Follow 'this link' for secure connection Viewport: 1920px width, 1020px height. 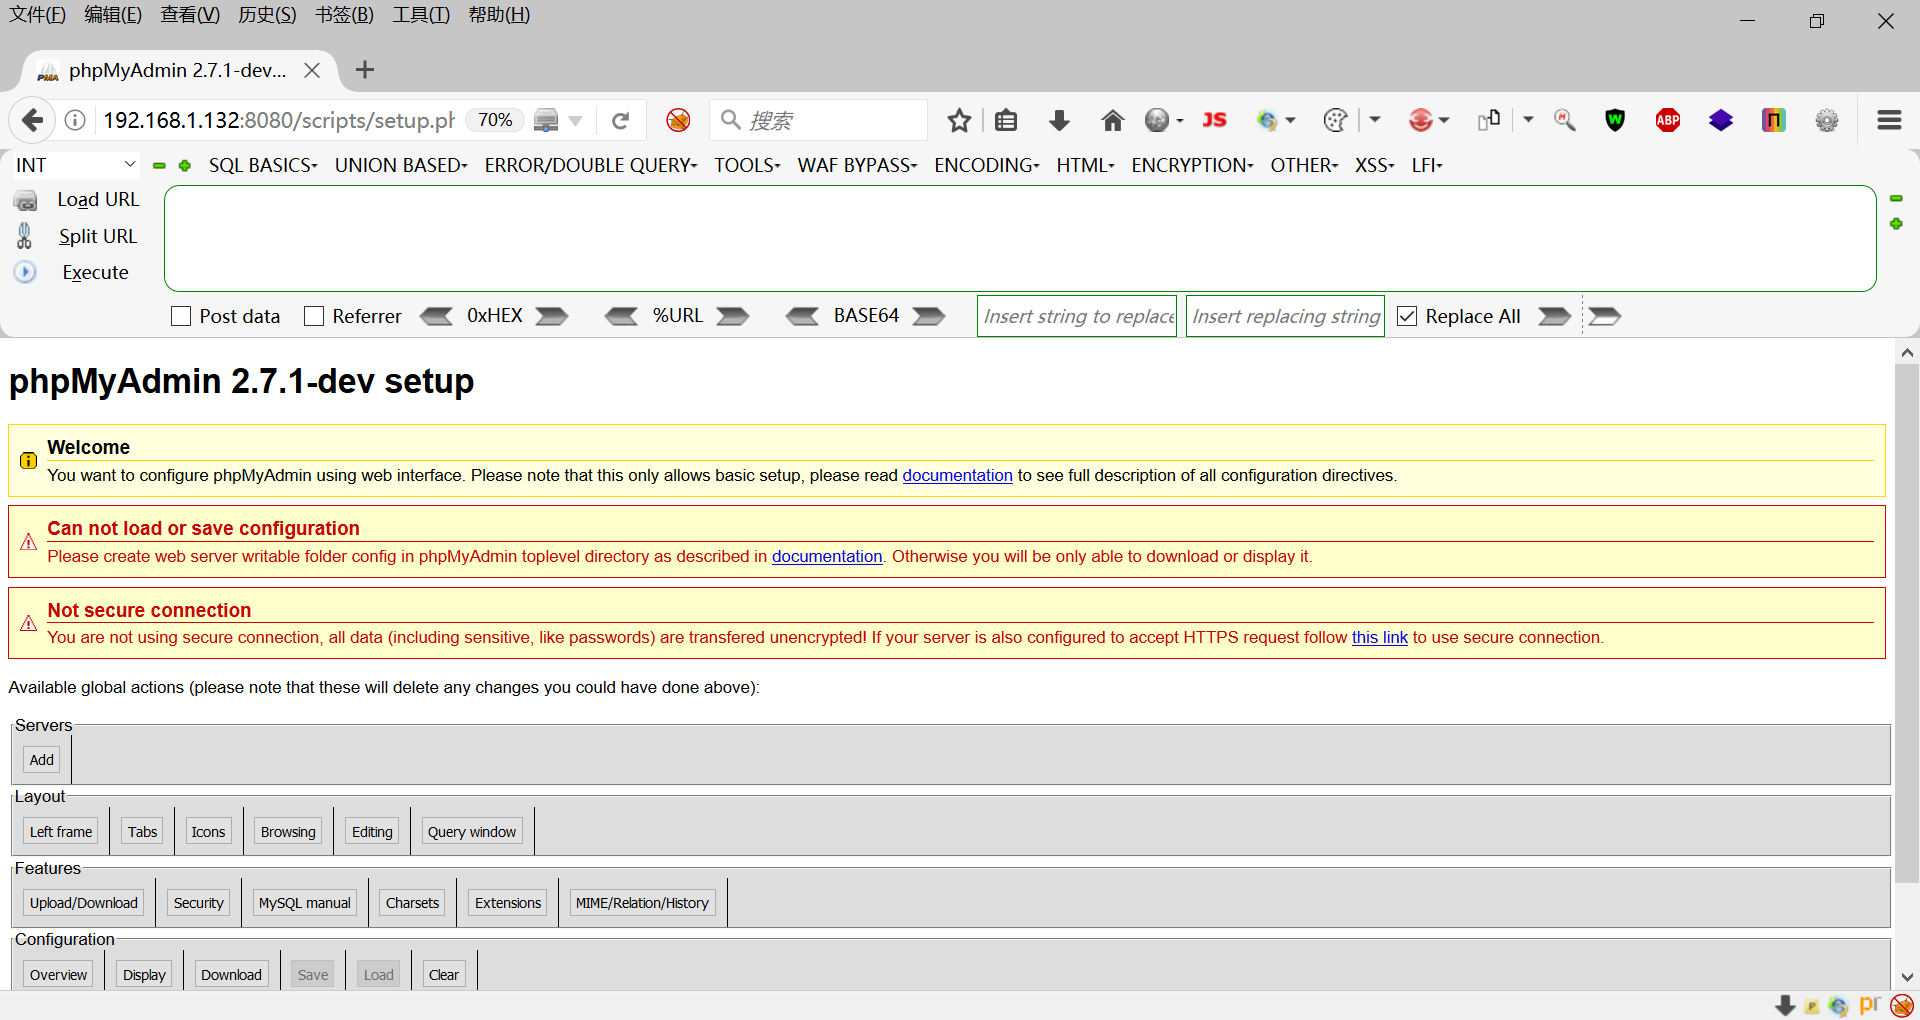click(x=1379, y=637)
